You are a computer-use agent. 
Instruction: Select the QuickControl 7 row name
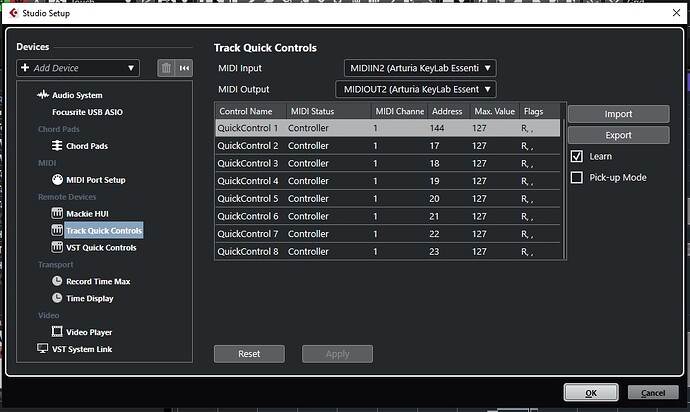click(x=248, y=234)
